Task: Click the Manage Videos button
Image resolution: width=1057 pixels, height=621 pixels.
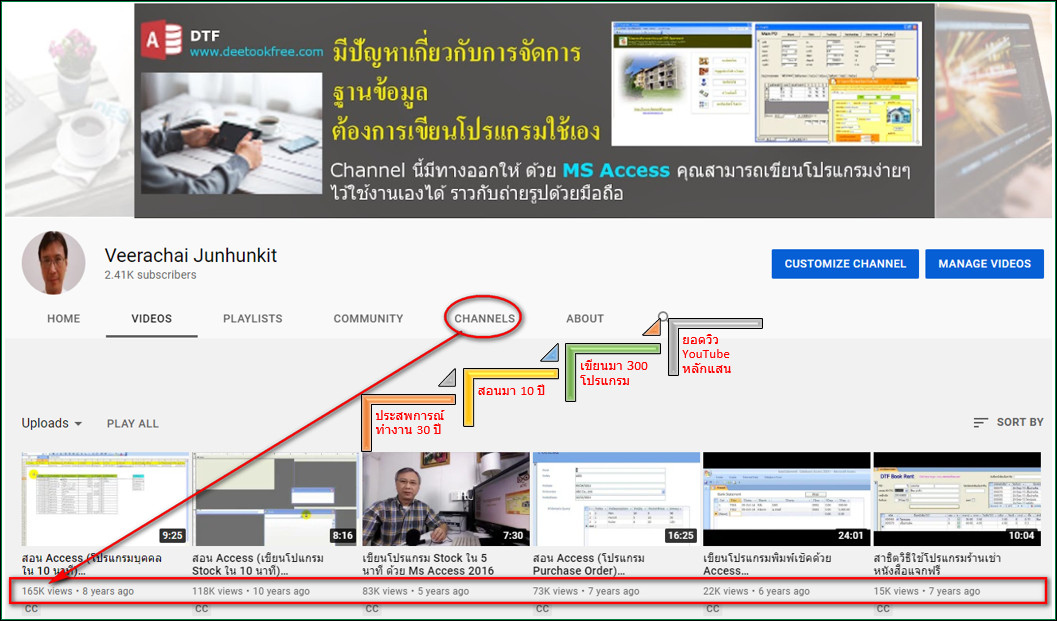Action: [984, 264]
